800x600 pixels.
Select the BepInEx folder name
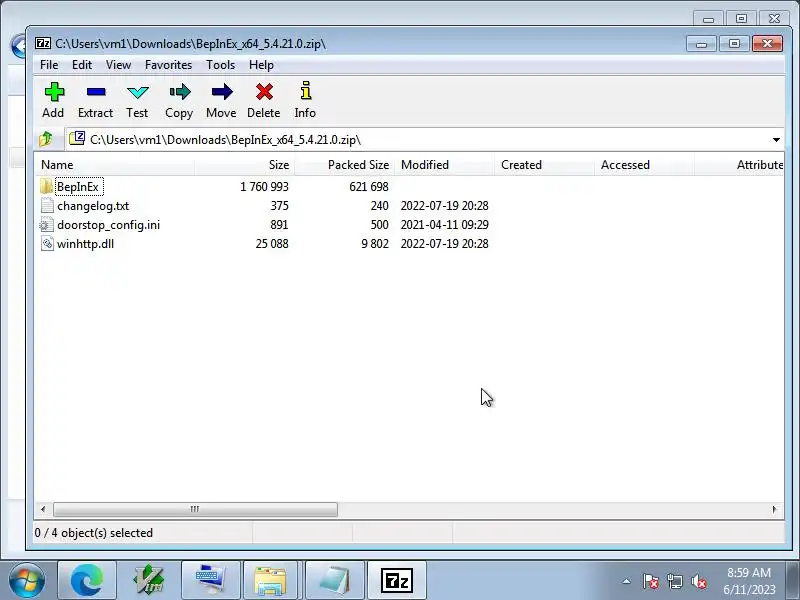pyautogui.click(x=78, y=187)
